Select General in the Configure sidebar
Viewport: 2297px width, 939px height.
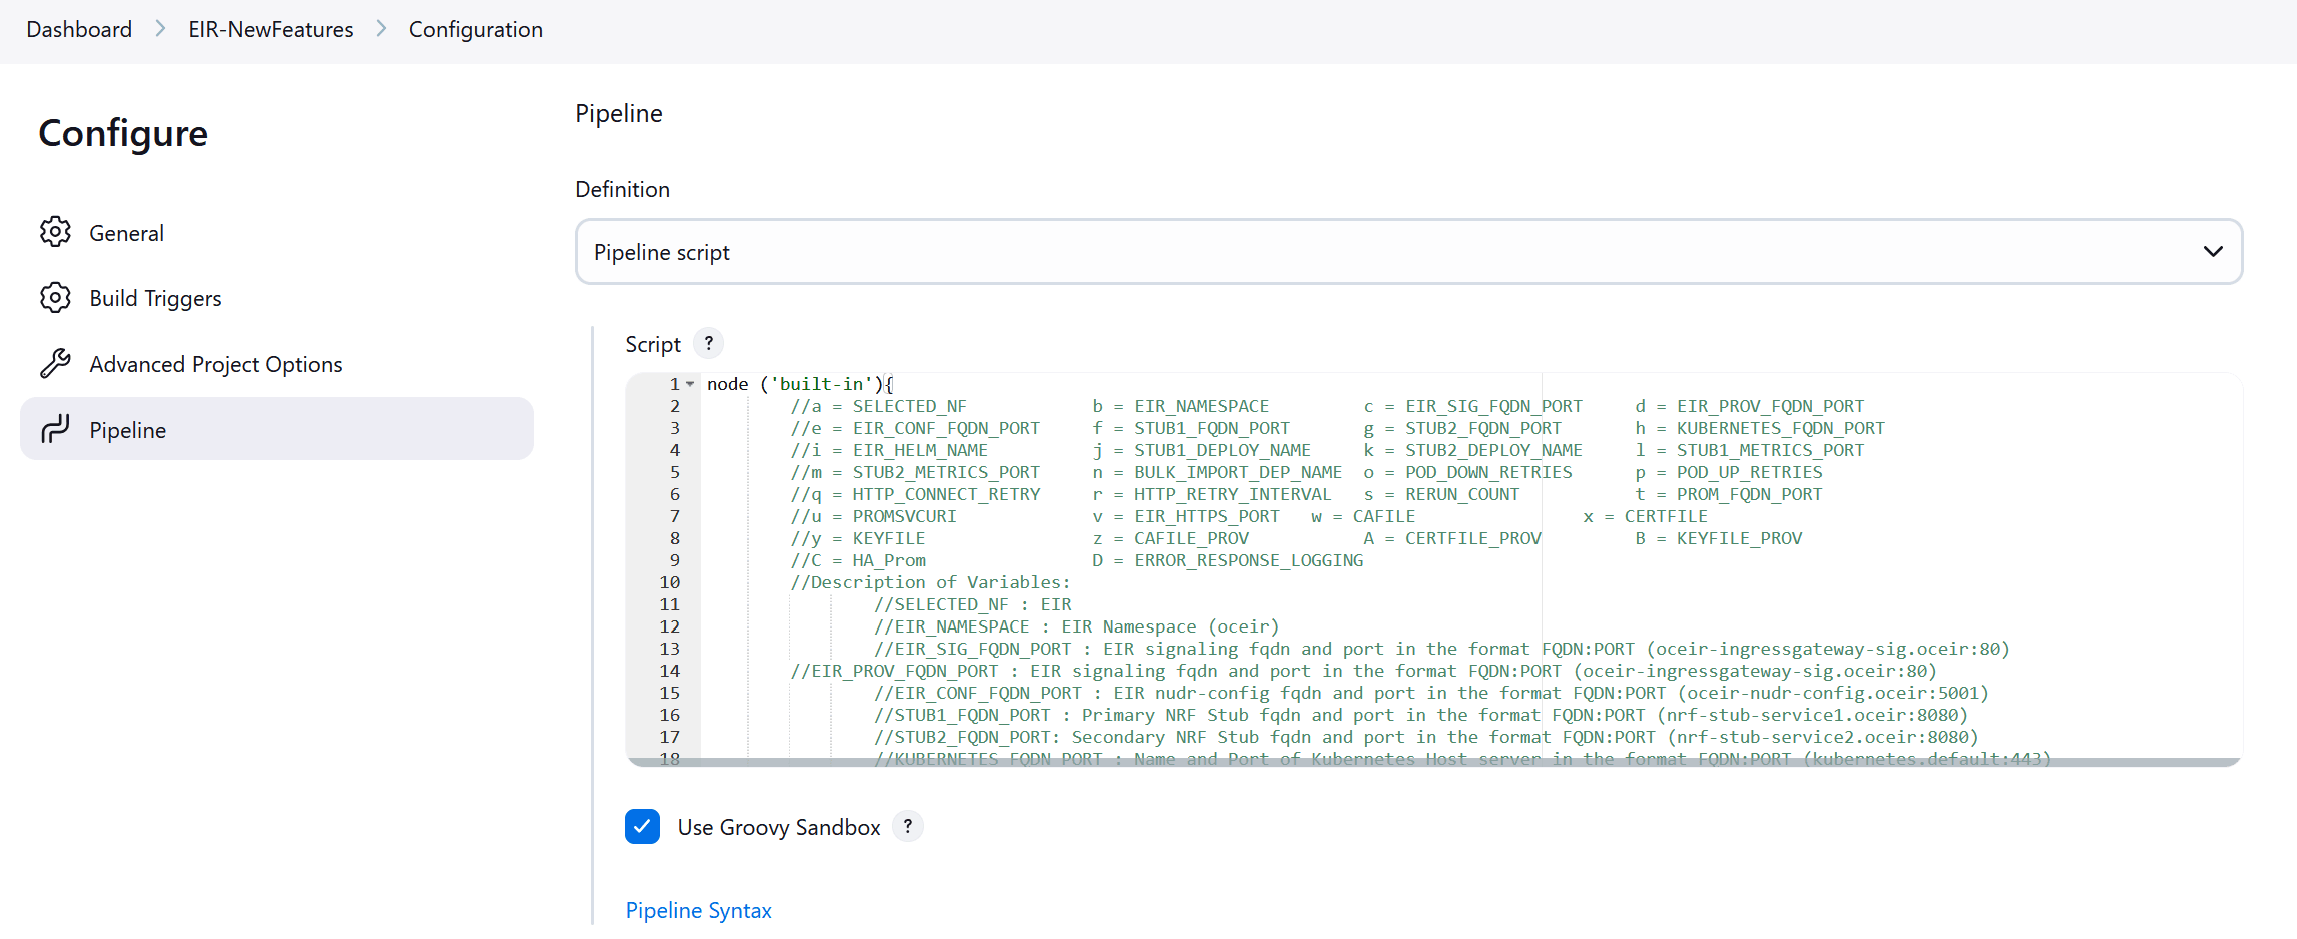(126, 232)
